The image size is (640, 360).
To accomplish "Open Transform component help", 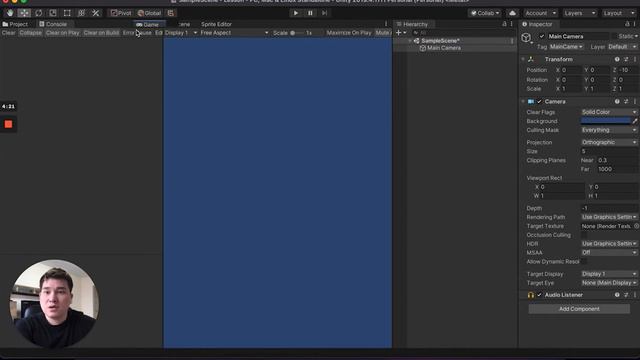I will tap(617, 59).
